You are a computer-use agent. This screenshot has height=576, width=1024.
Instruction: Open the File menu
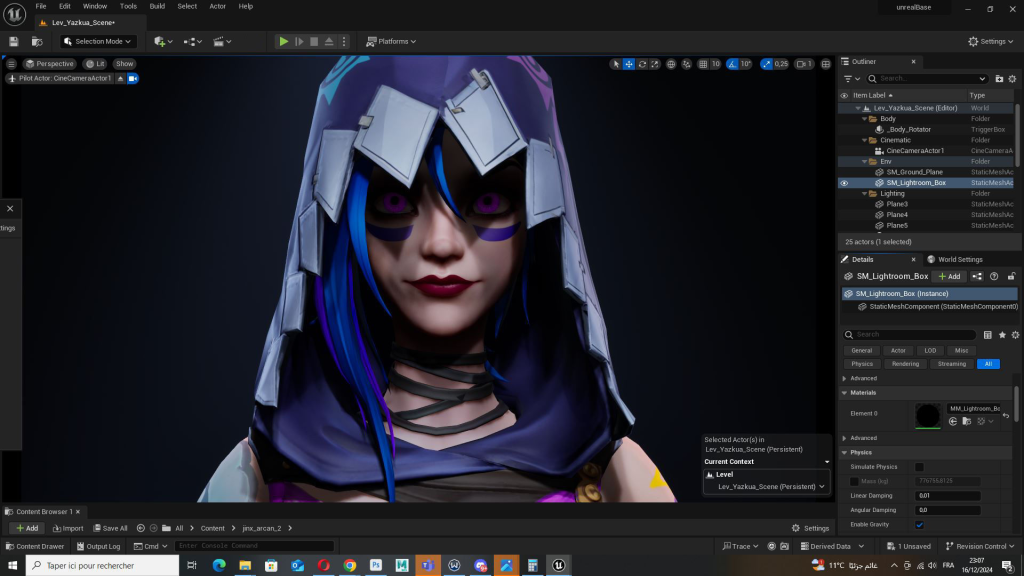(x=40, y=7)
